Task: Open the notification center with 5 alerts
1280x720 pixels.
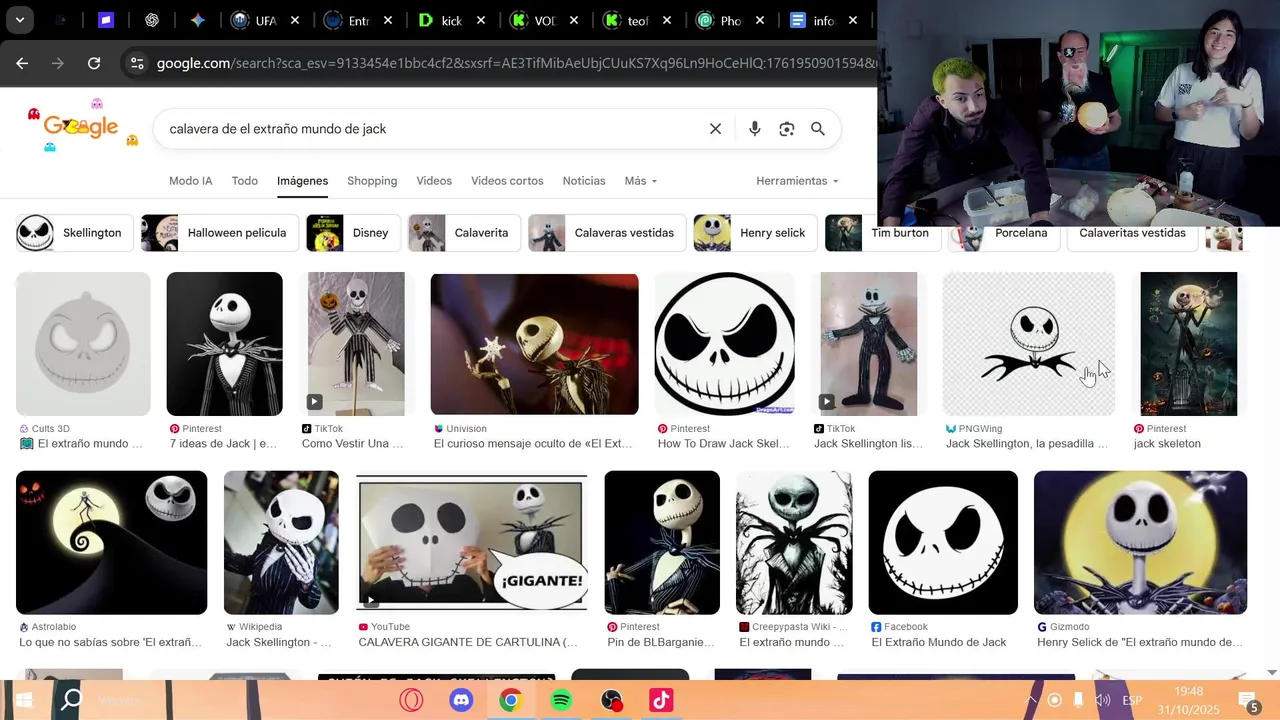Action: pos(1248,702)
